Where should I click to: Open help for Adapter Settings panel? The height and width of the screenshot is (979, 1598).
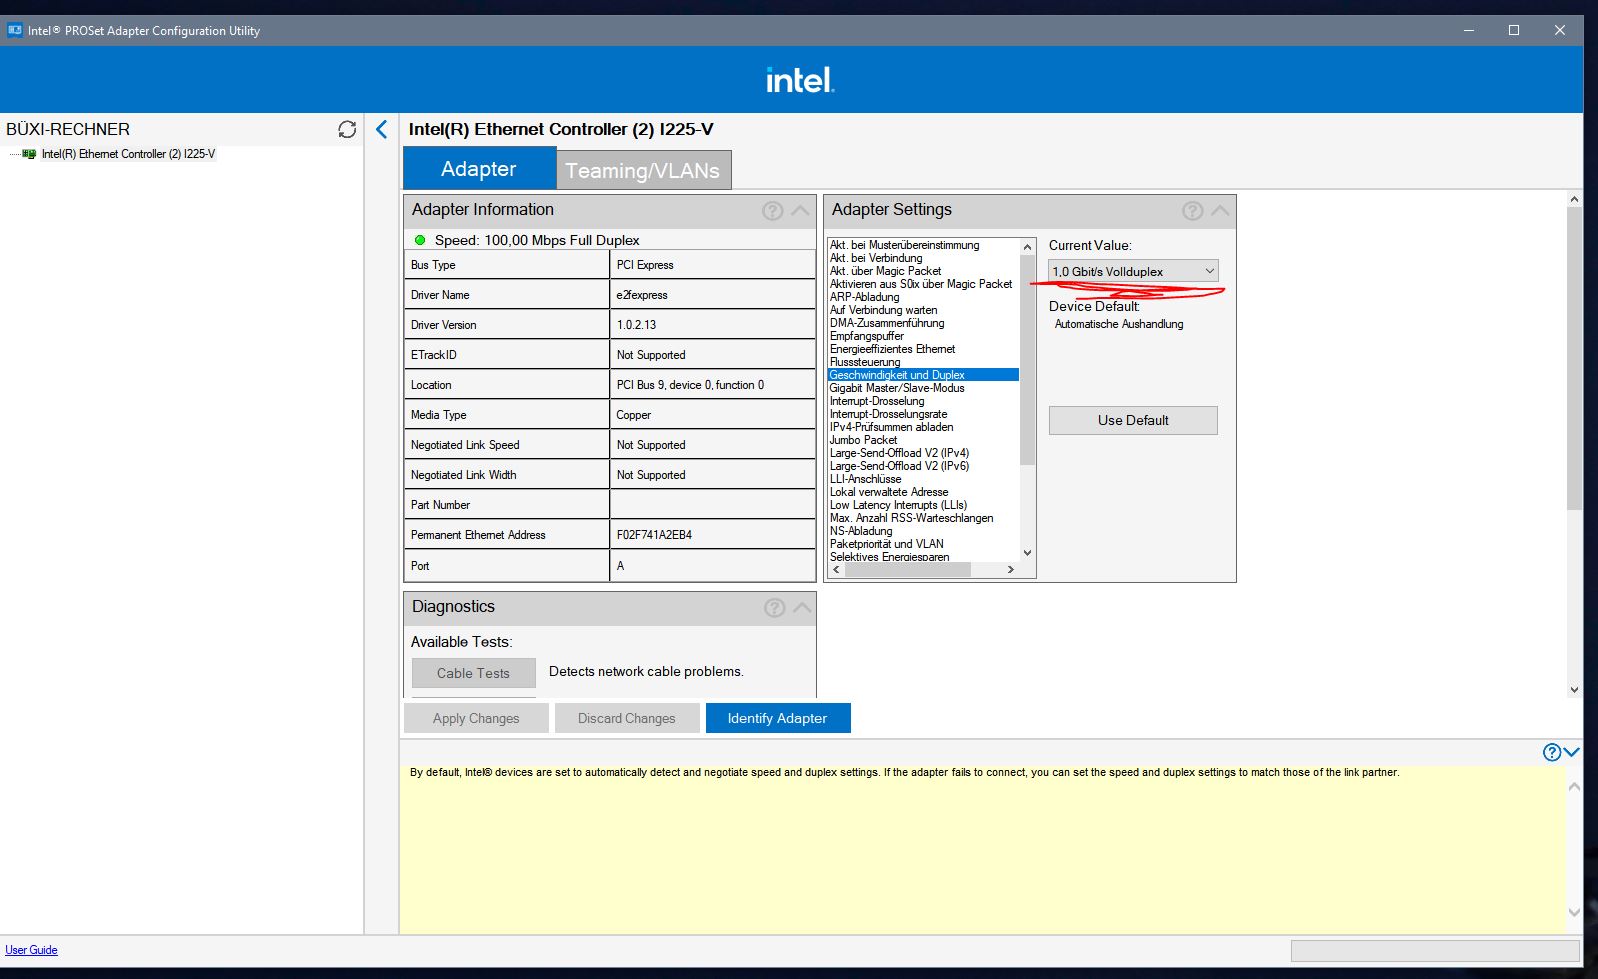point(1192,210)
